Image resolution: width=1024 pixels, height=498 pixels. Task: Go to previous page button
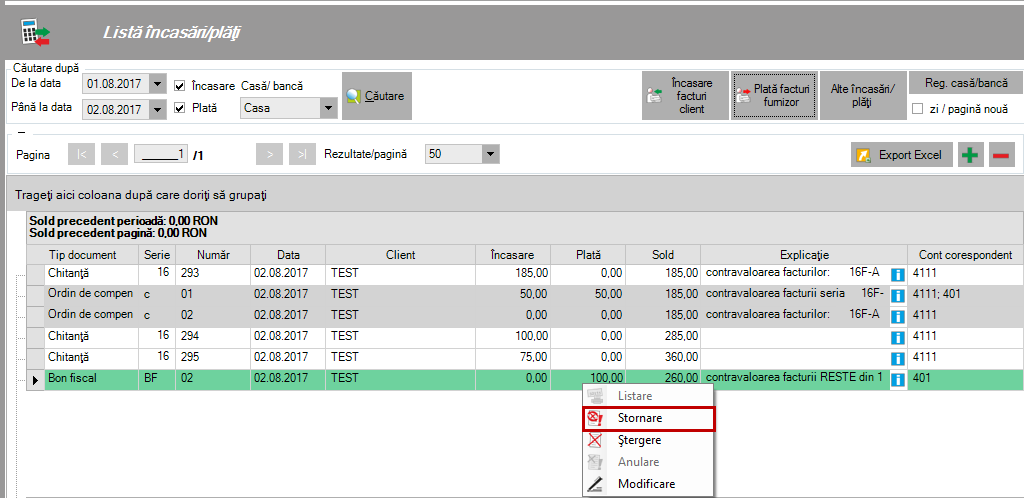[114, 155]
